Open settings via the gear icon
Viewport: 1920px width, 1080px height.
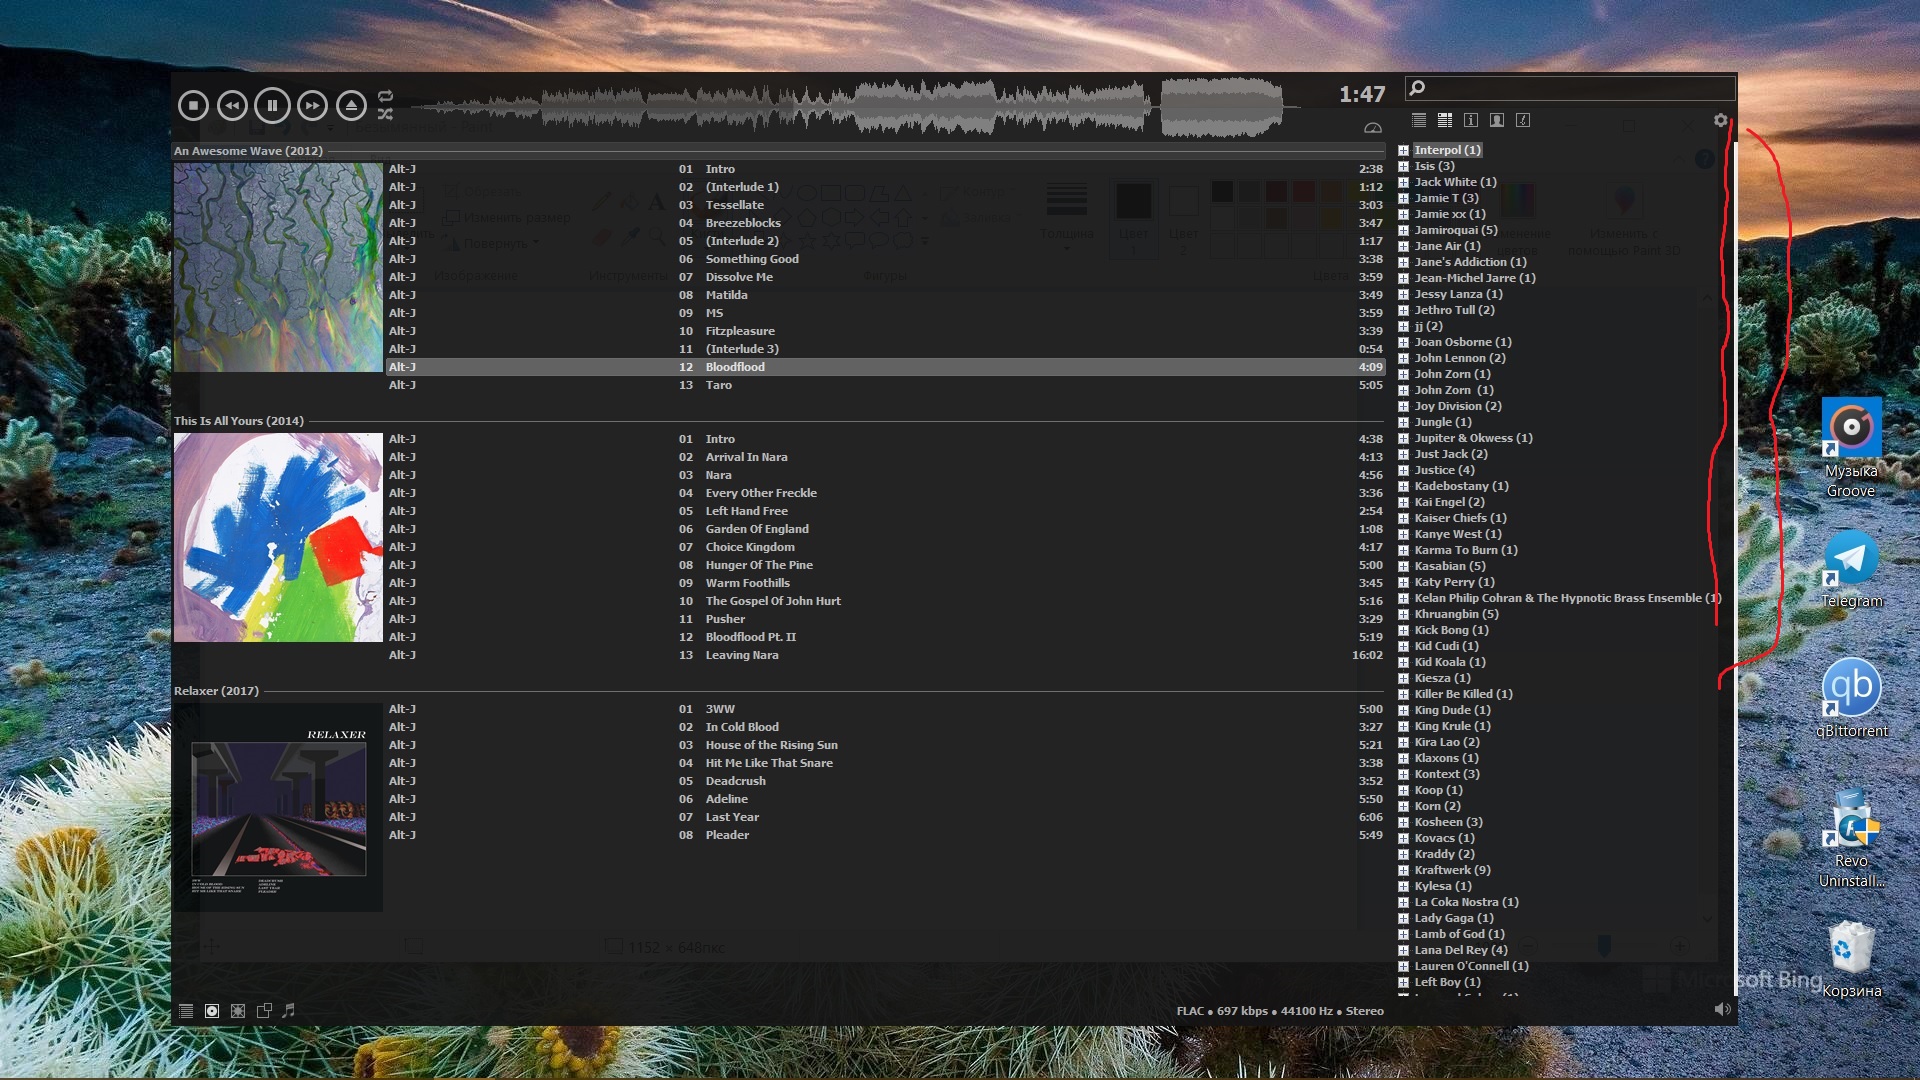click(1720, 120)
